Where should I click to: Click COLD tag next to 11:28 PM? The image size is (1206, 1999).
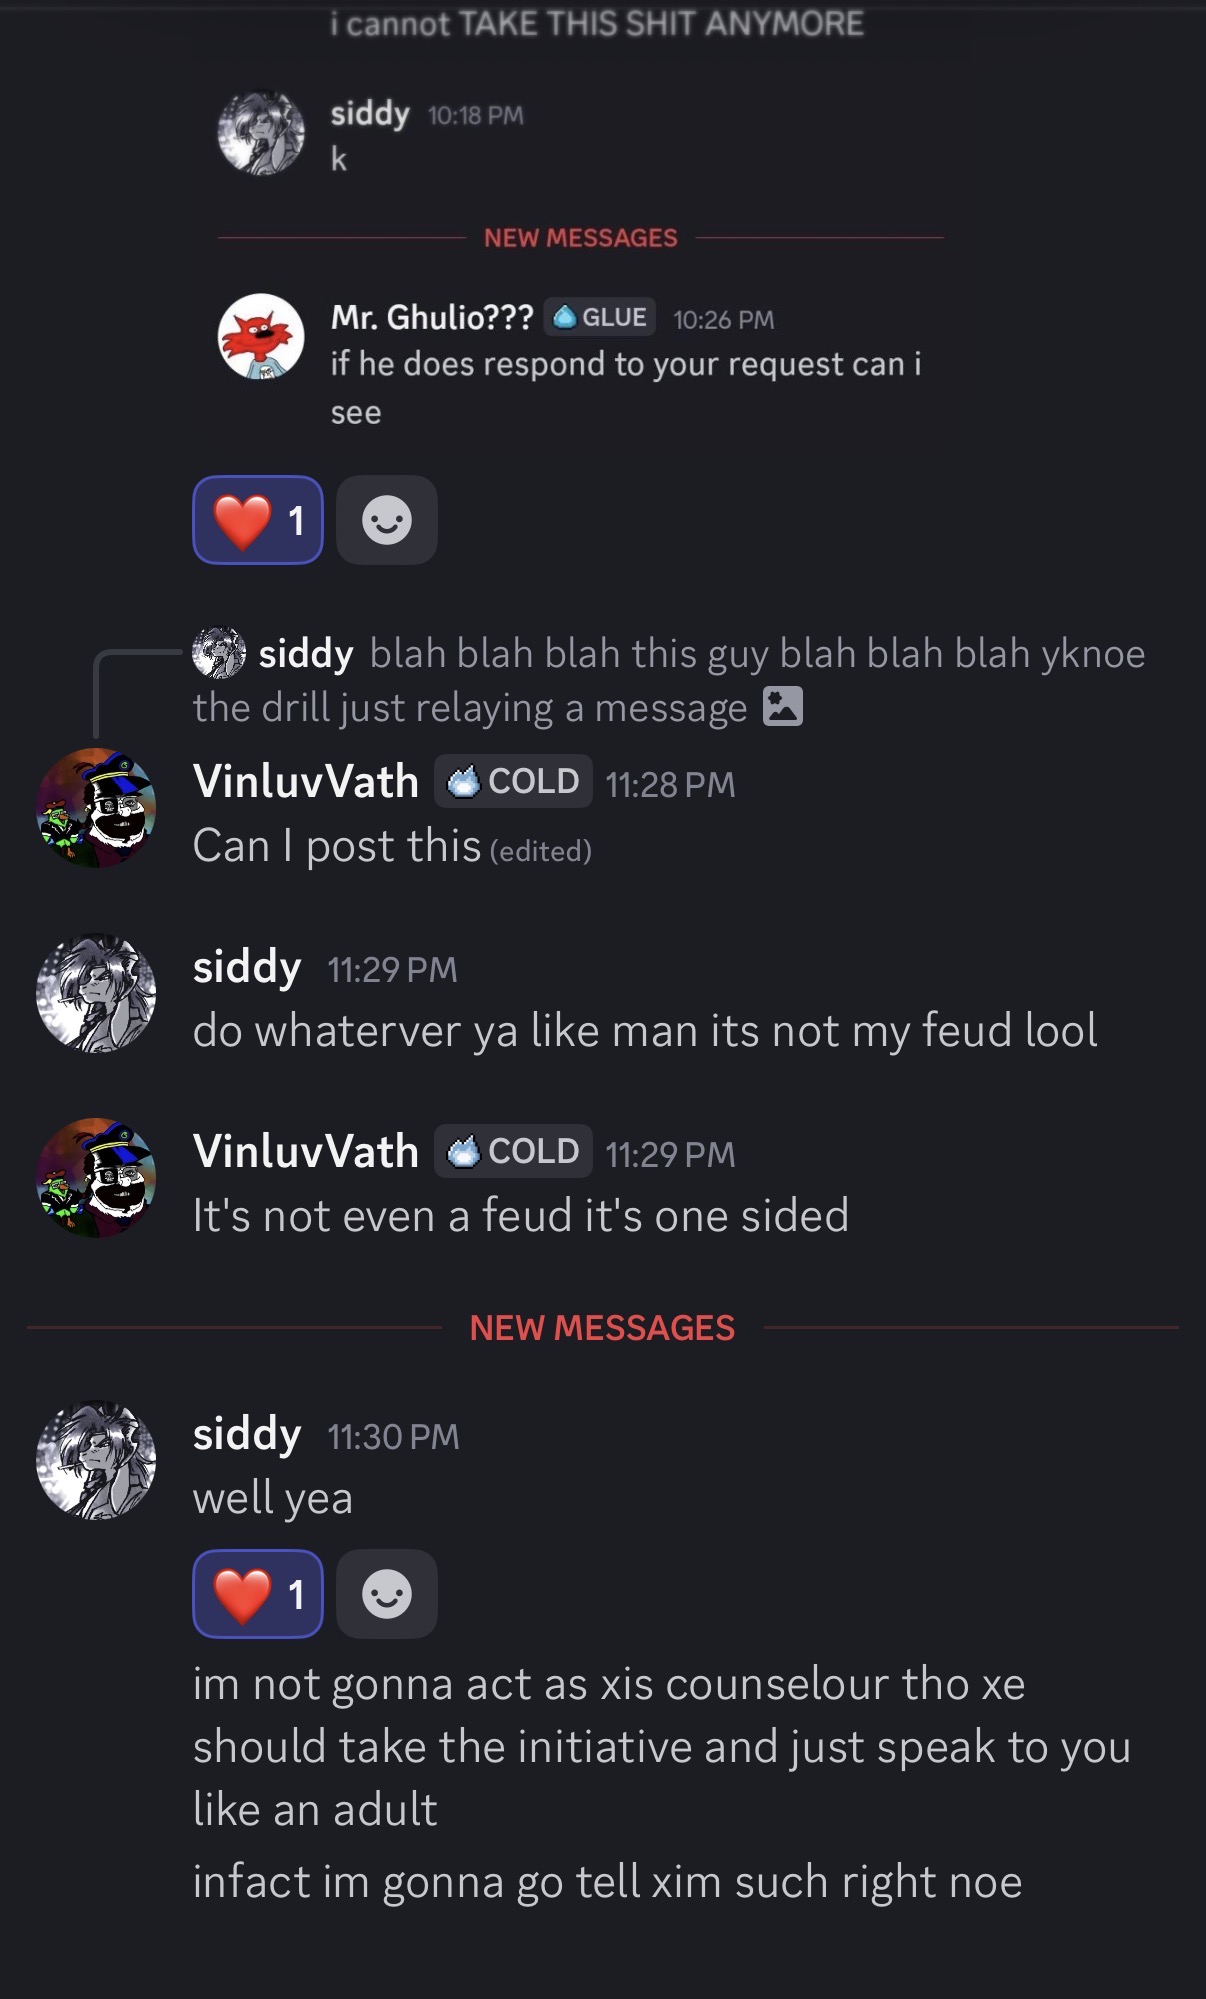pyautogui.click(x=513, y=781)
